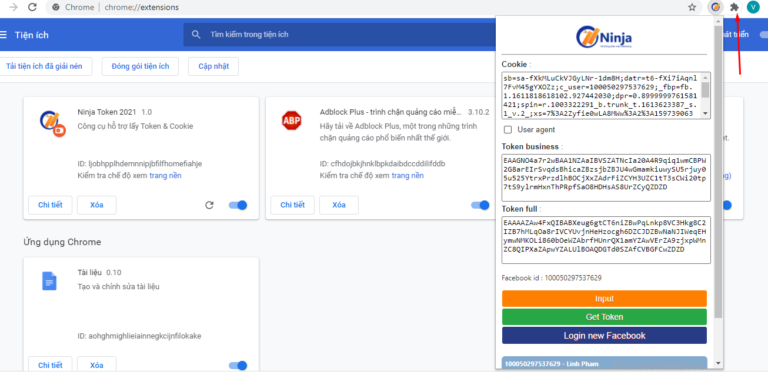Select the 100050297537629 - Linh Pham account row

click(604, 364)
